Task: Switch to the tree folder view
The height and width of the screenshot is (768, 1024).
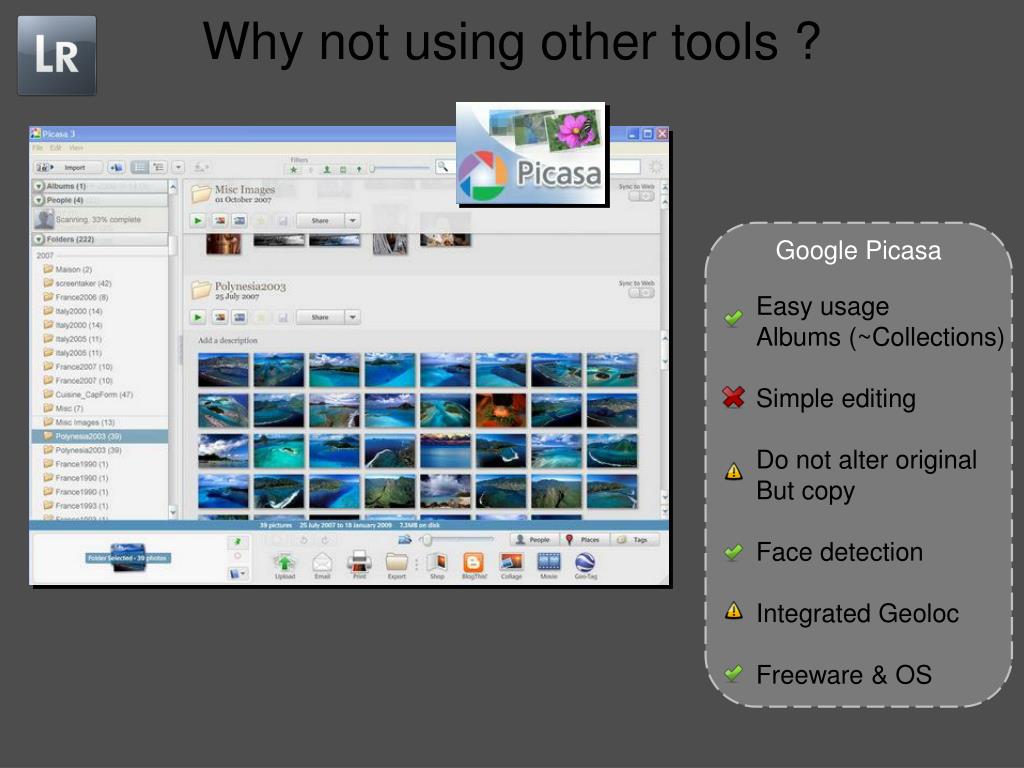Action: (x=159, y=167)
